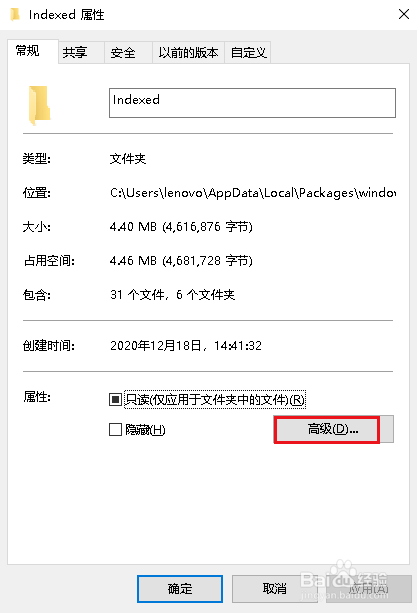Screen dimensions: 417x613
Task: Select the 常规 (General) tab
Action: point(28,51)
